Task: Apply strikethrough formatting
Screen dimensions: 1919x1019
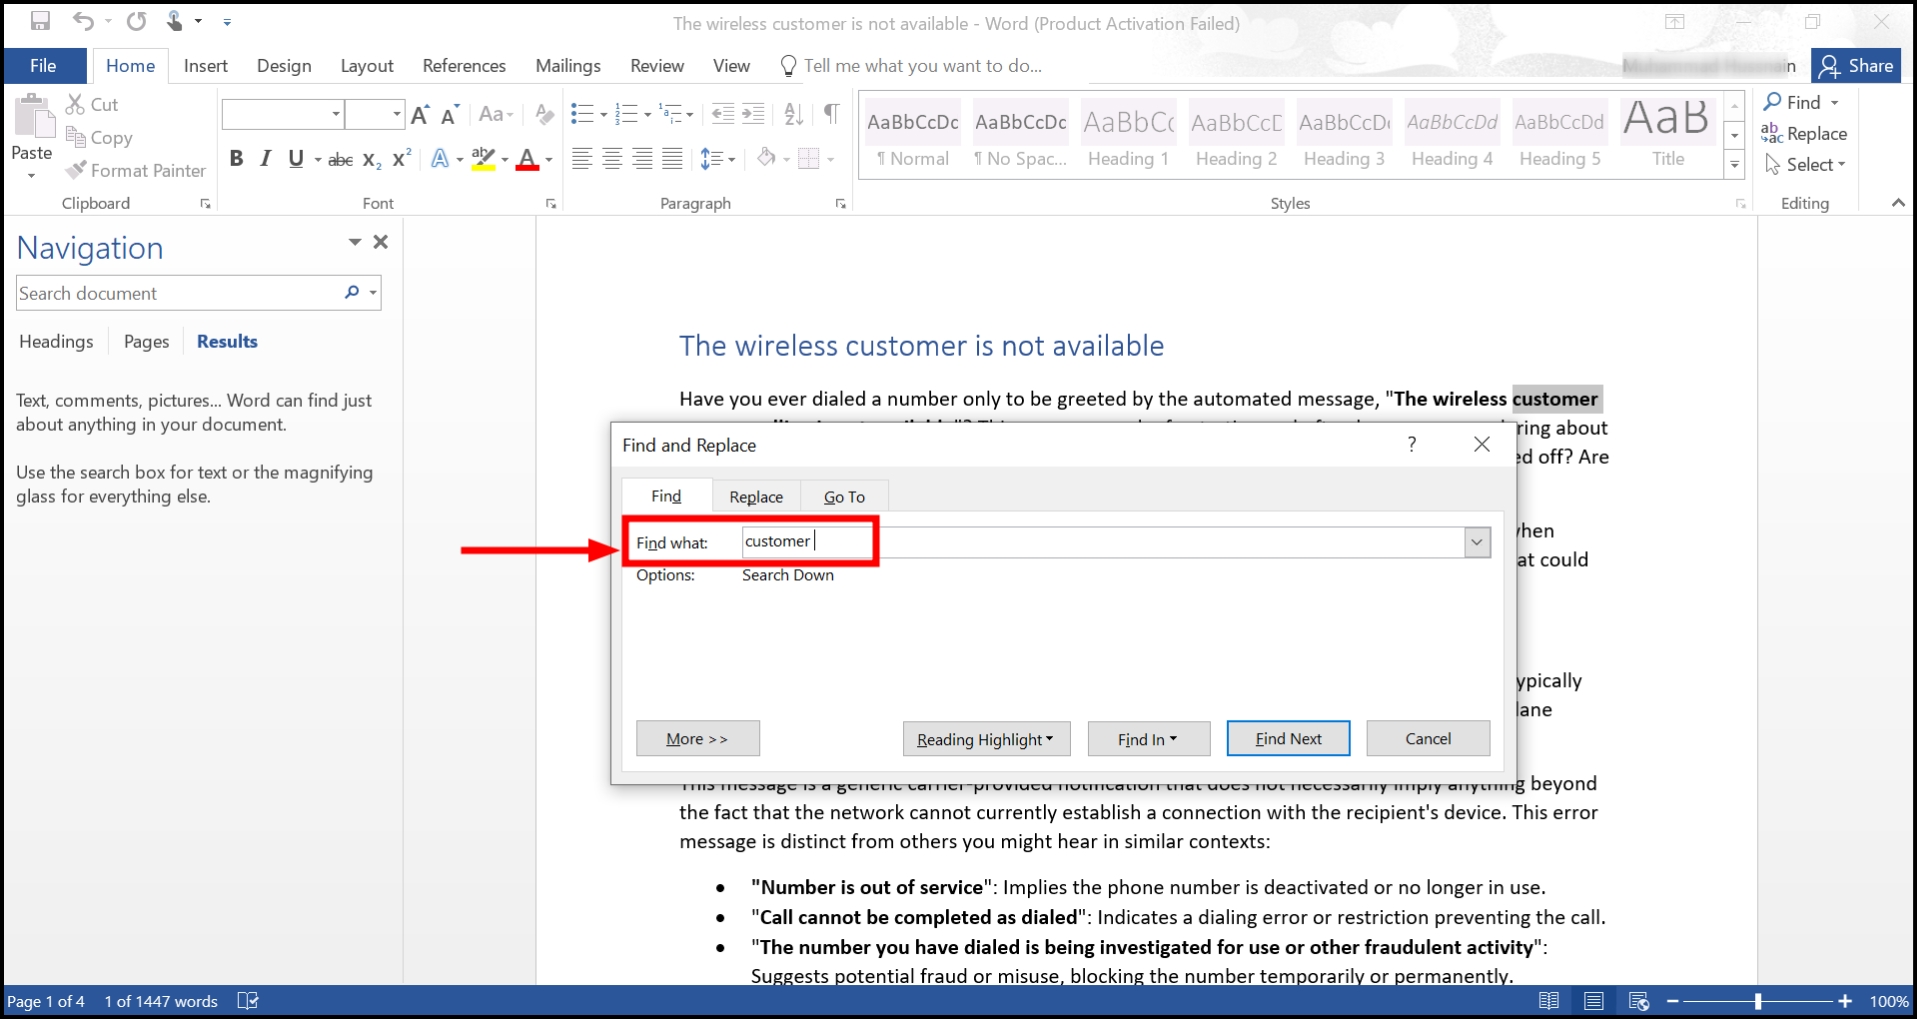Action: coord(339,159)
